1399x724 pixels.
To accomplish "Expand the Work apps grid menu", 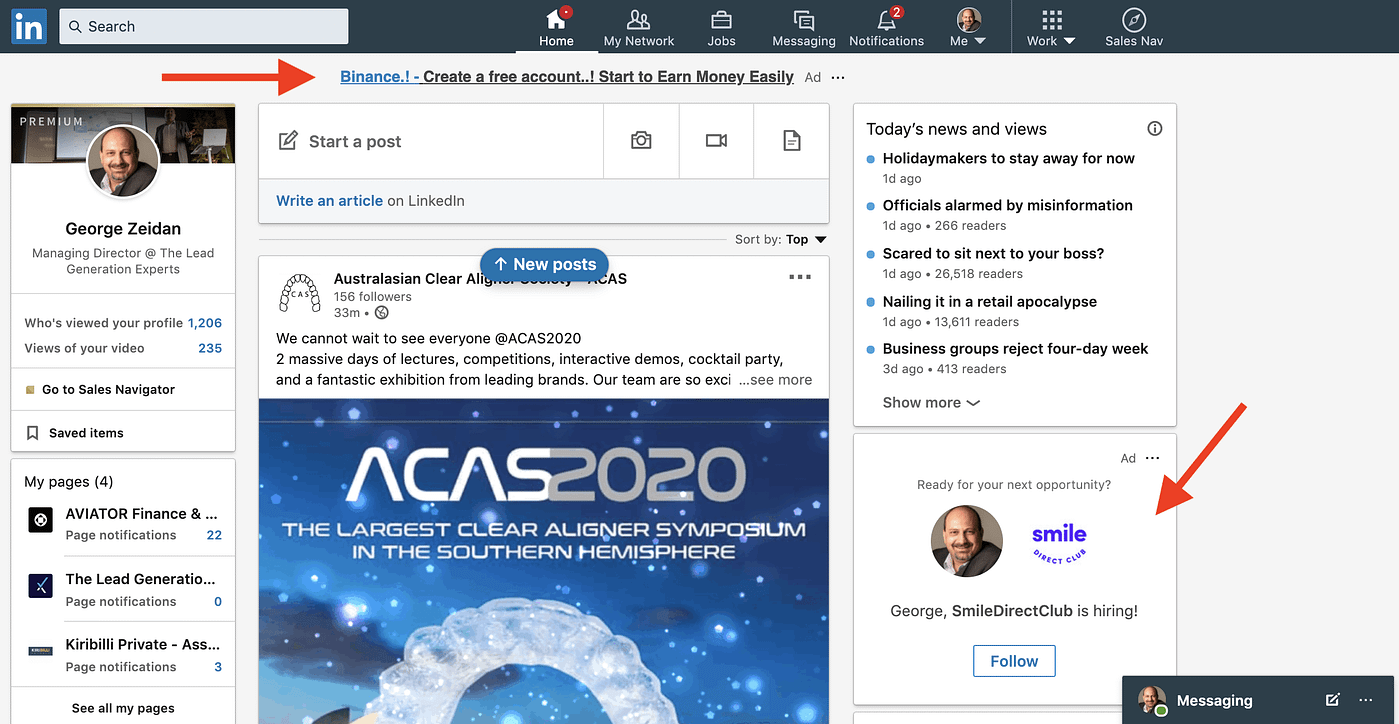I will click(x=1051, y=27).
